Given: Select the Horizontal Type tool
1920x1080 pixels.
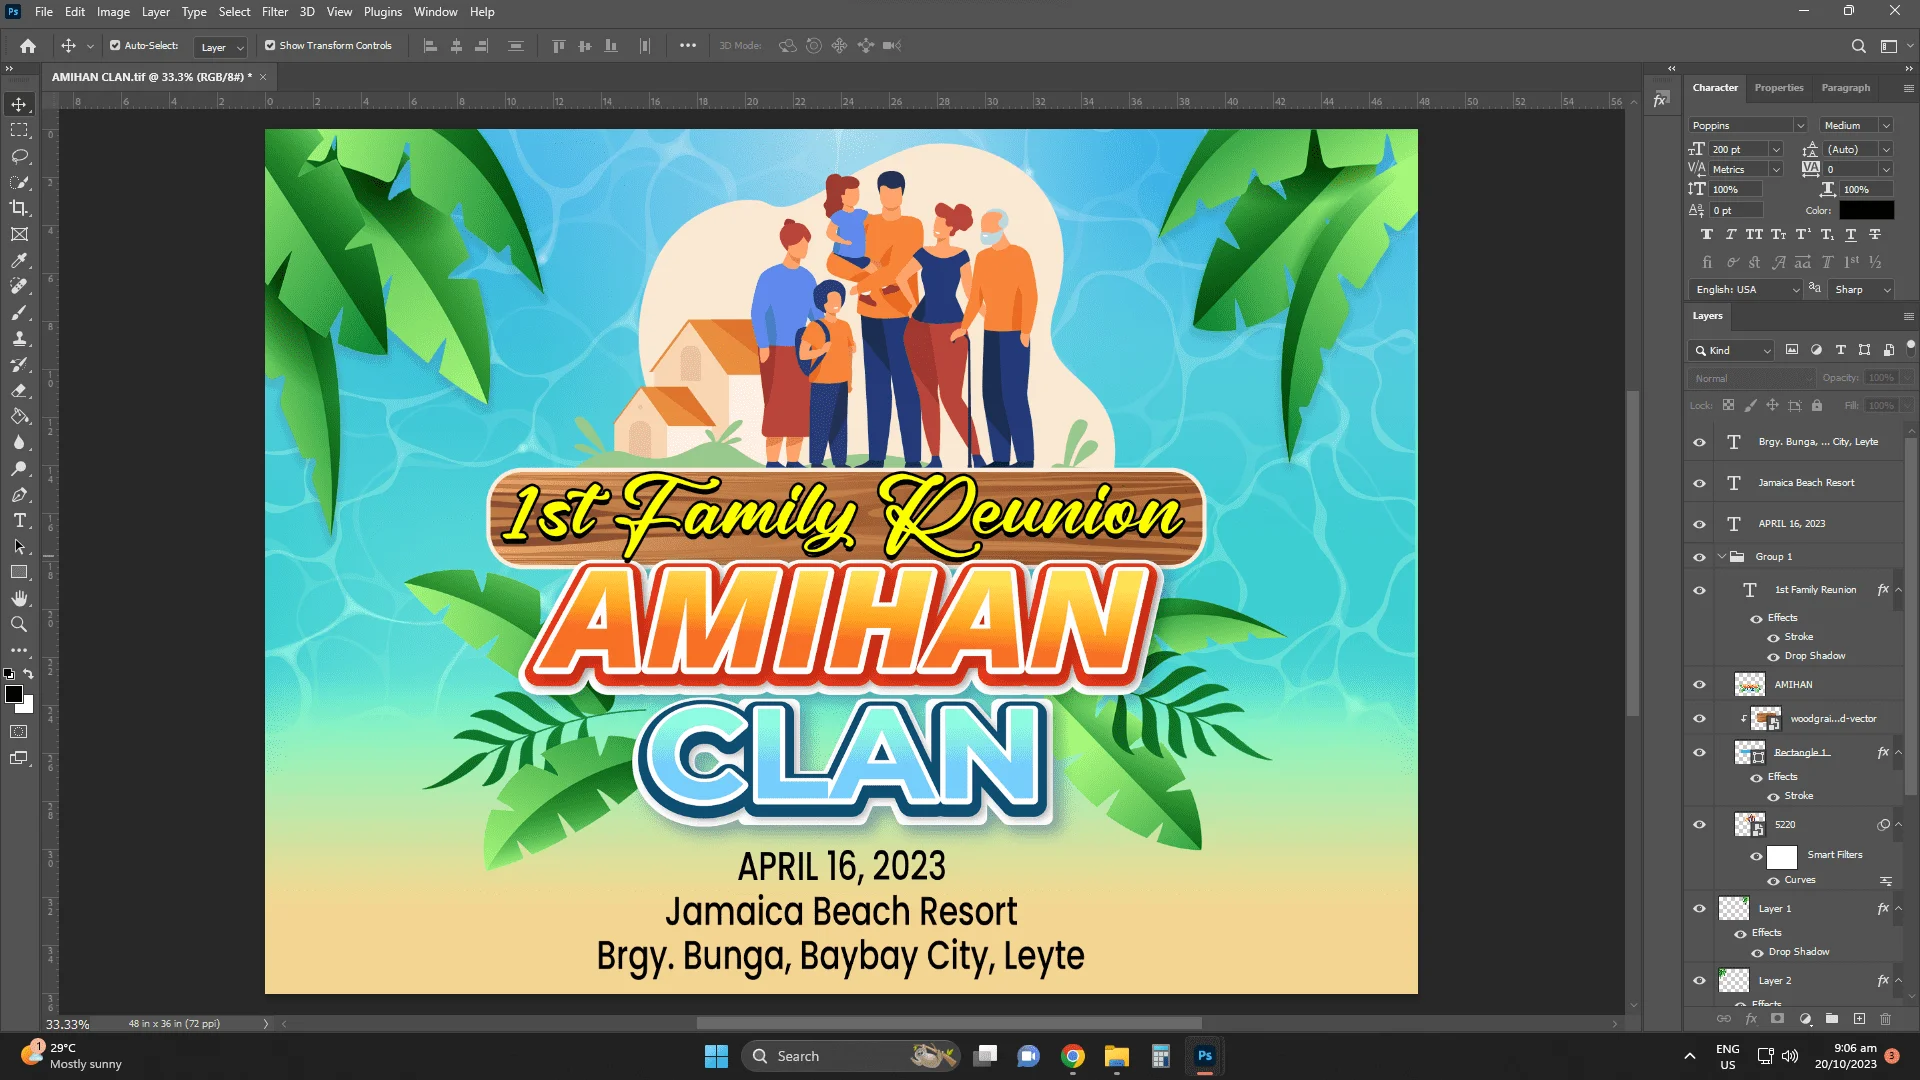Looking at the screenshot, I should [19, 520].
